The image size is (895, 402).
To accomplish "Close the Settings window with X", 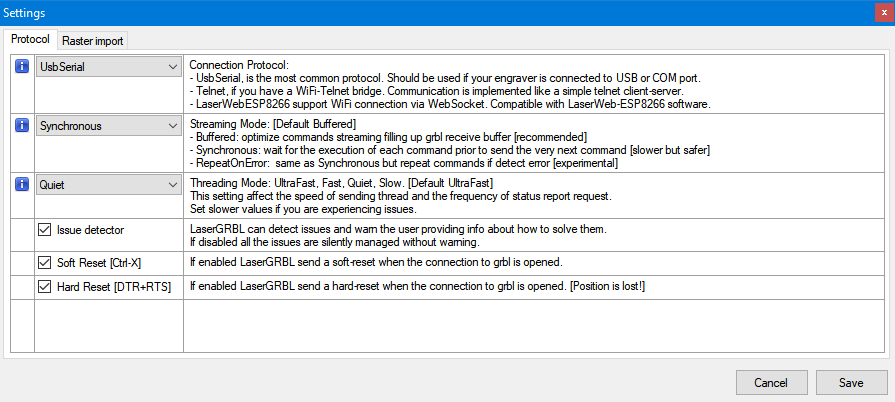I will point(884,13).
